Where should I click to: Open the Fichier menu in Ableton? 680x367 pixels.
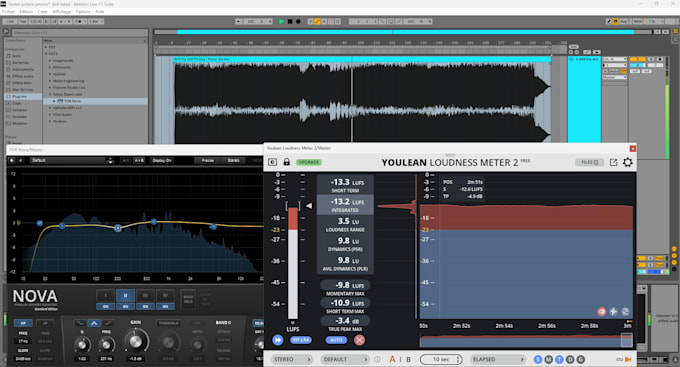tap(8, 12)
